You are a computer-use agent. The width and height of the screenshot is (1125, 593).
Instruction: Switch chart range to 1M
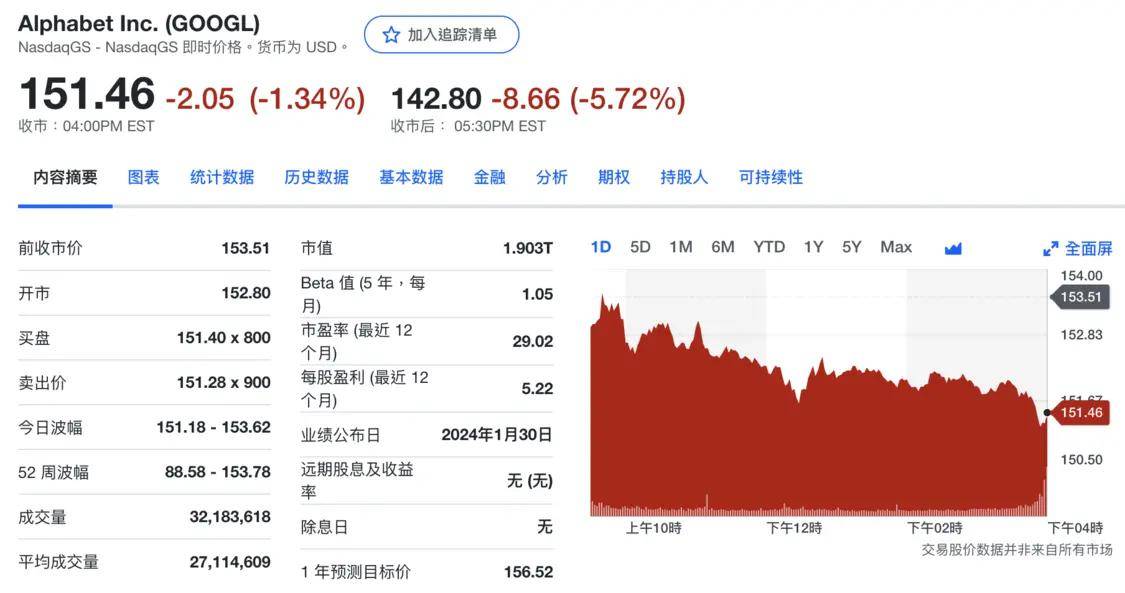coord(681,247)
